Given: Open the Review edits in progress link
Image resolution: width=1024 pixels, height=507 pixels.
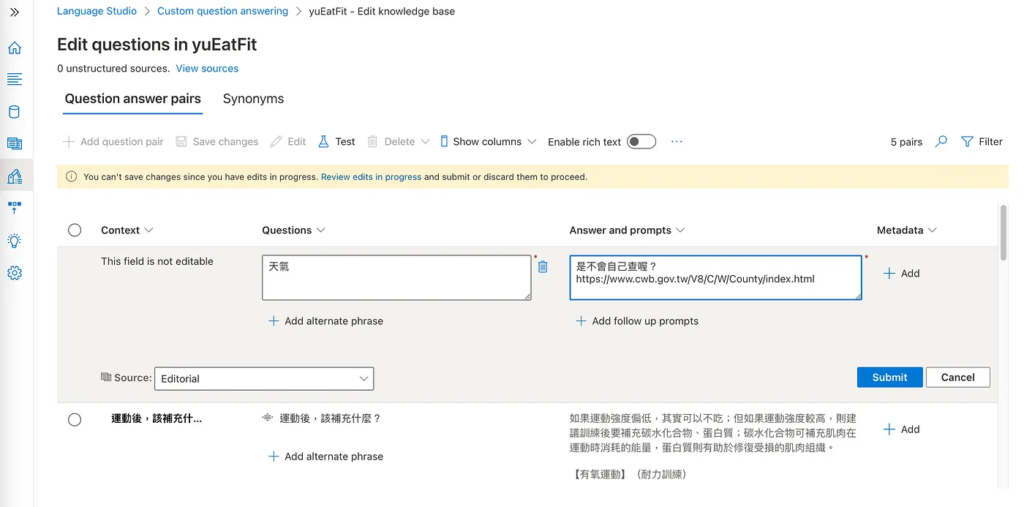Looking at the screenshot, I should click(371, 177).
